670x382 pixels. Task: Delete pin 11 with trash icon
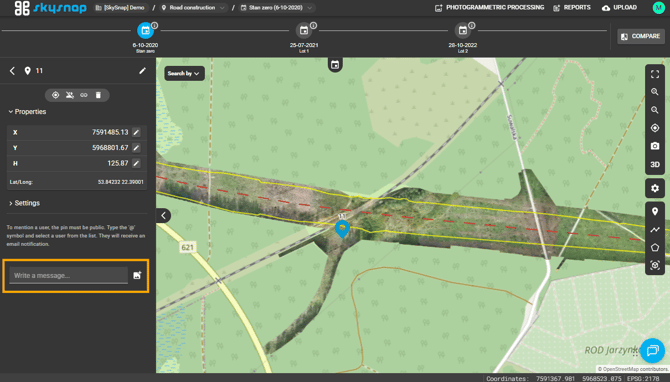[98, 95]
